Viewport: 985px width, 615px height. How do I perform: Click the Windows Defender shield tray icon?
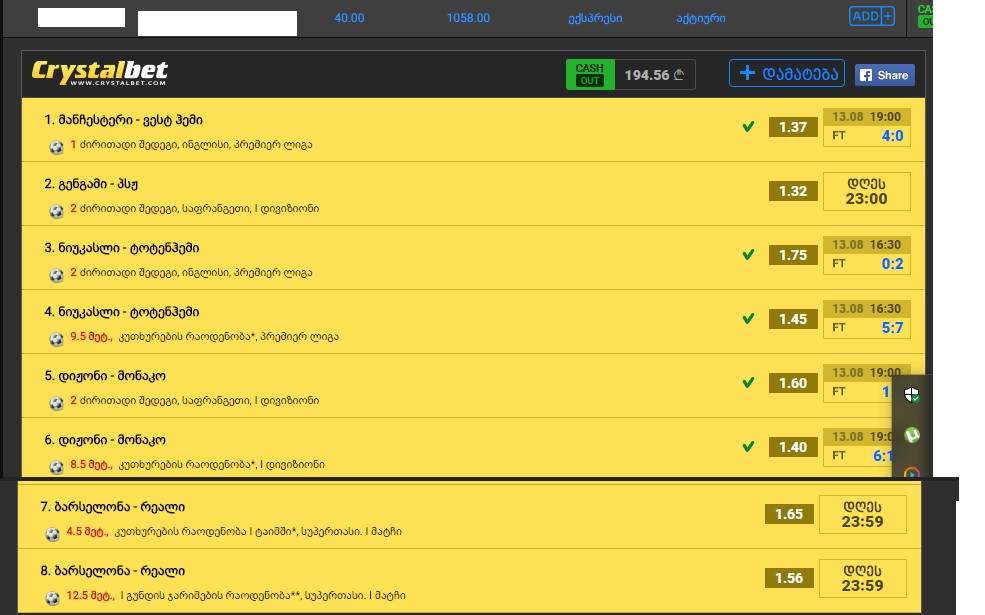[x=912, y=395]
